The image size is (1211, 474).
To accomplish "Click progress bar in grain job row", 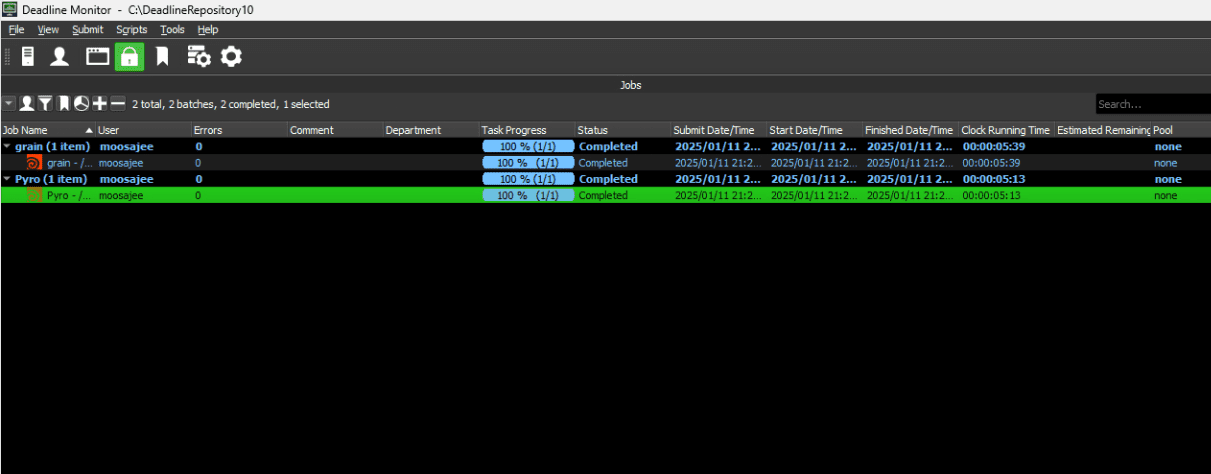I will [x=528, y=163].
